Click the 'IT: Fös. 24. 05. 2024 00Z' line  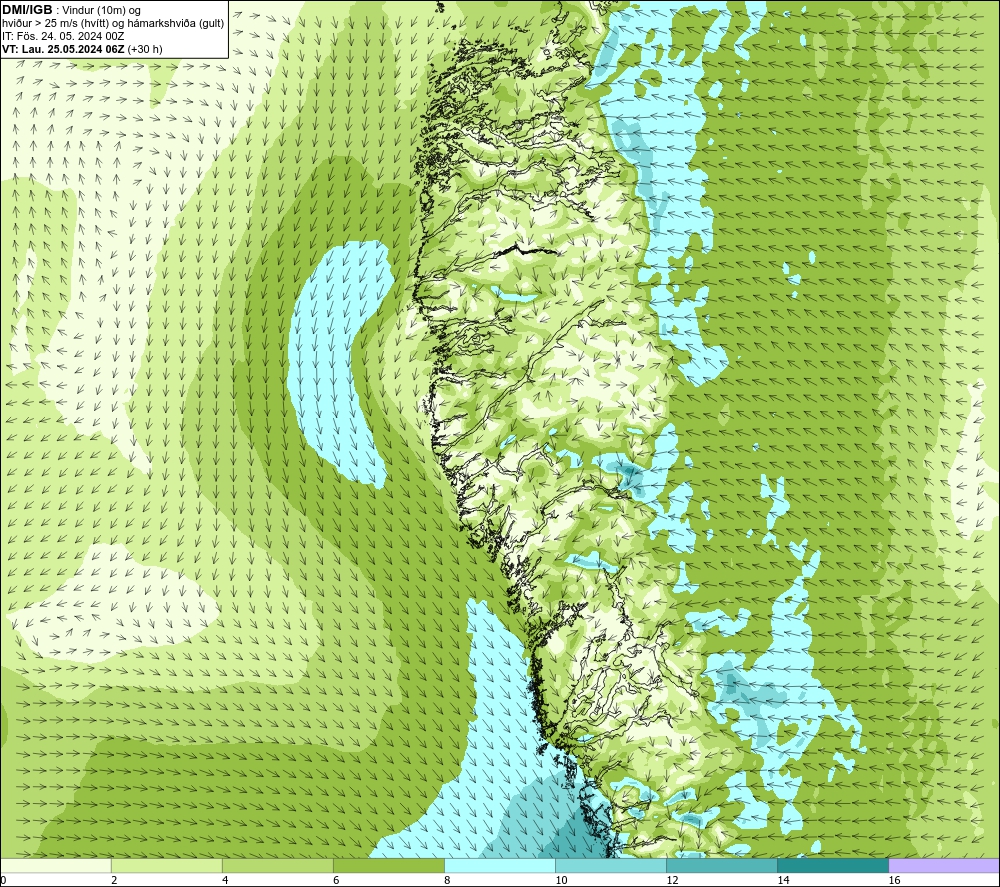pyautogui.click(x=63, y=36)
